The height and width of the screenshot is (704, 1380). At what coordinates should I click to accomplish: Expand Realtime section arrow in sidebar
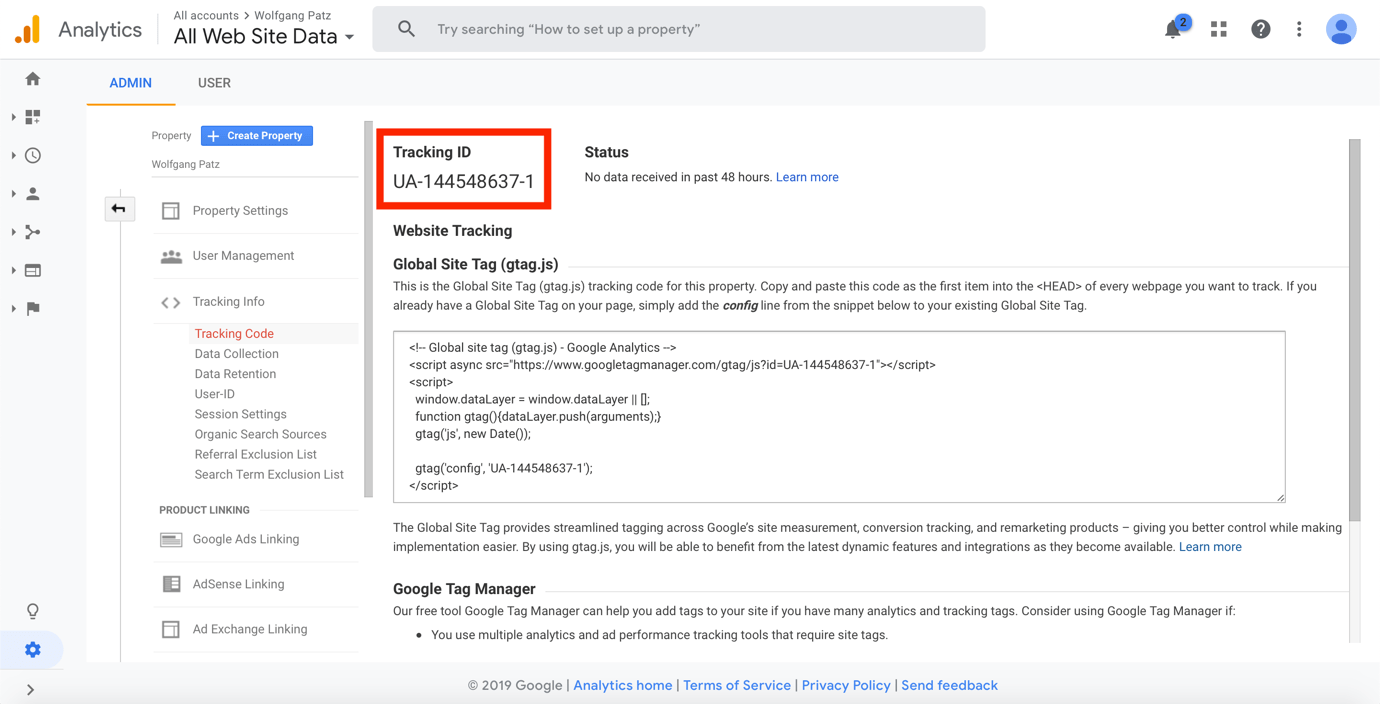[14, 156]
